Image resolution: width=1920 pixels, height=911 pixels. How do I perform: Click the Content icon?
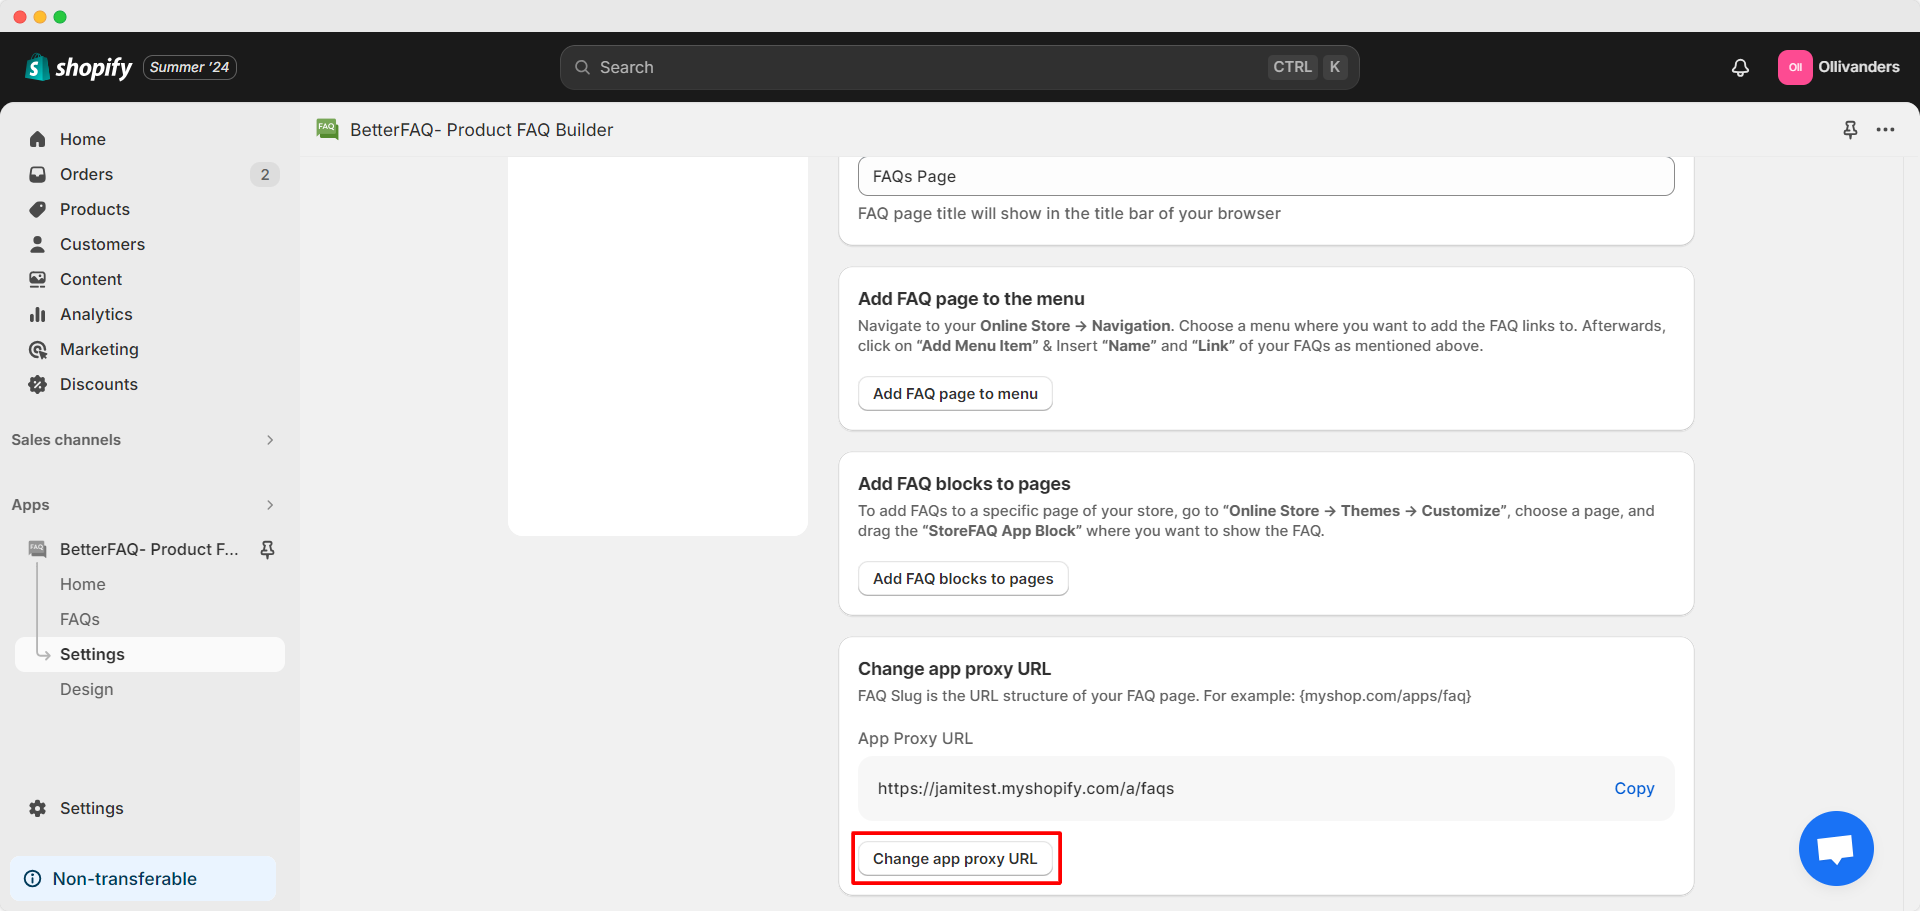click(38, 279)
